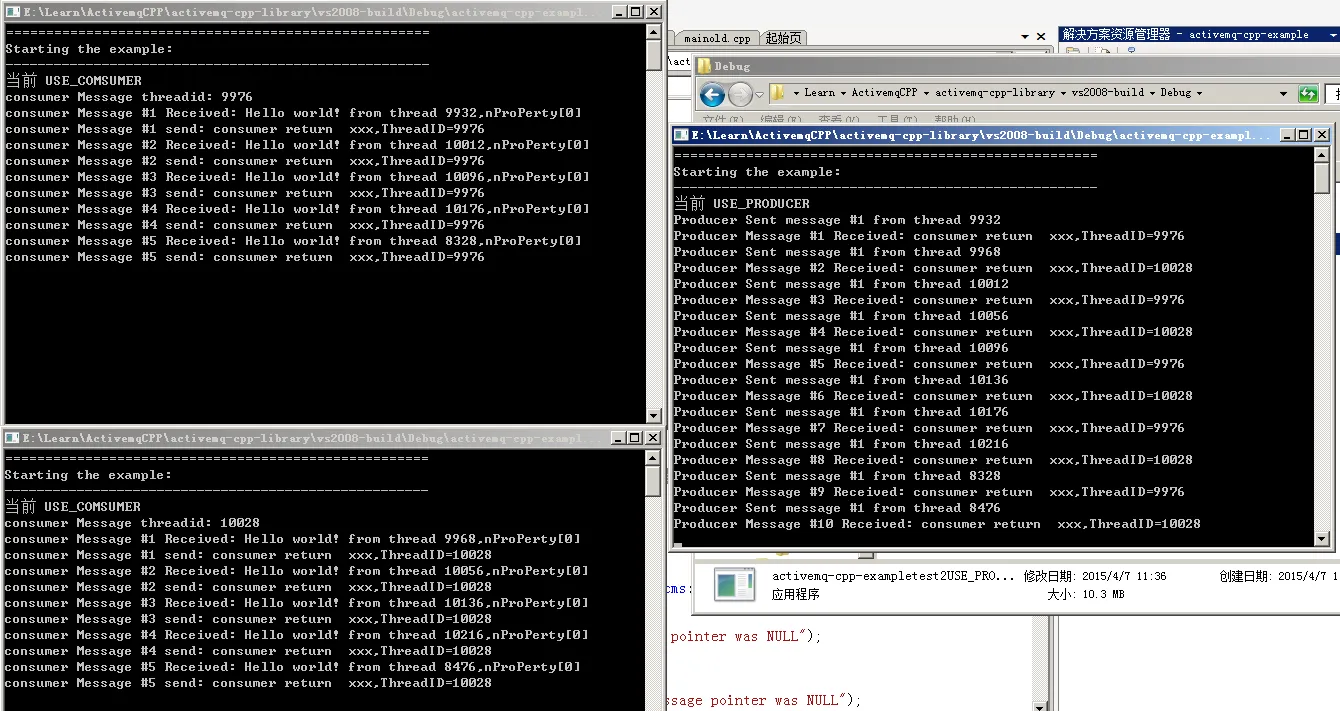1340x711 pixels.
Task: Close the active editor tab with X
Action: pos(1042,36)
